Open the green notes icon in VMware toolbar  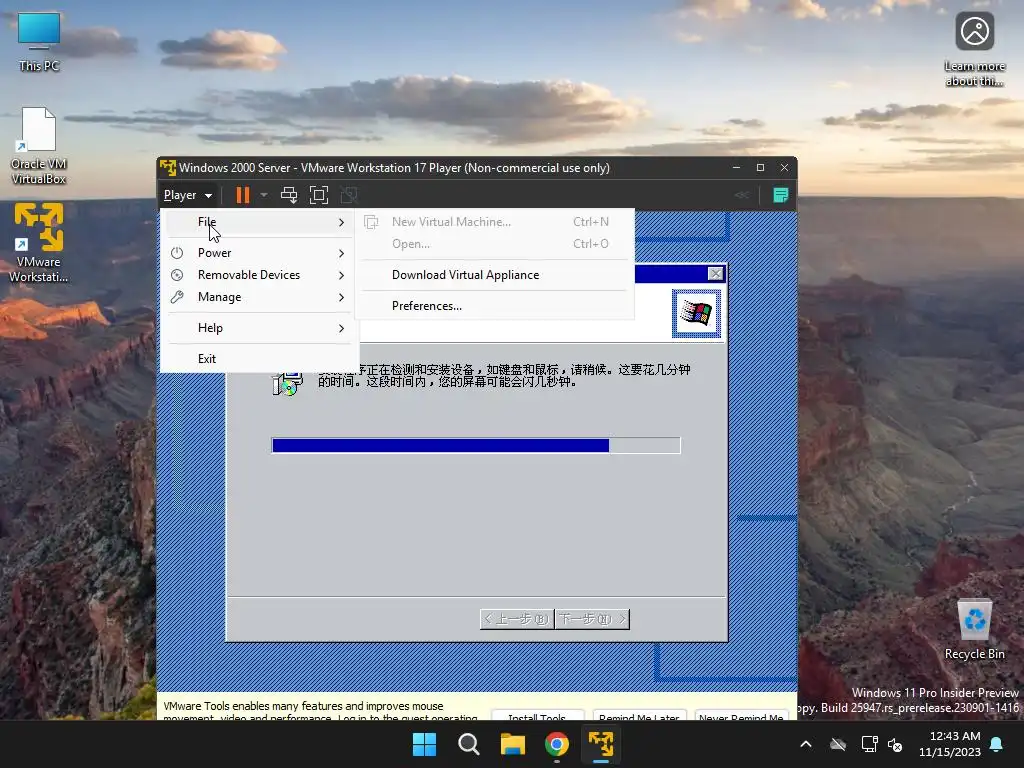780,195
